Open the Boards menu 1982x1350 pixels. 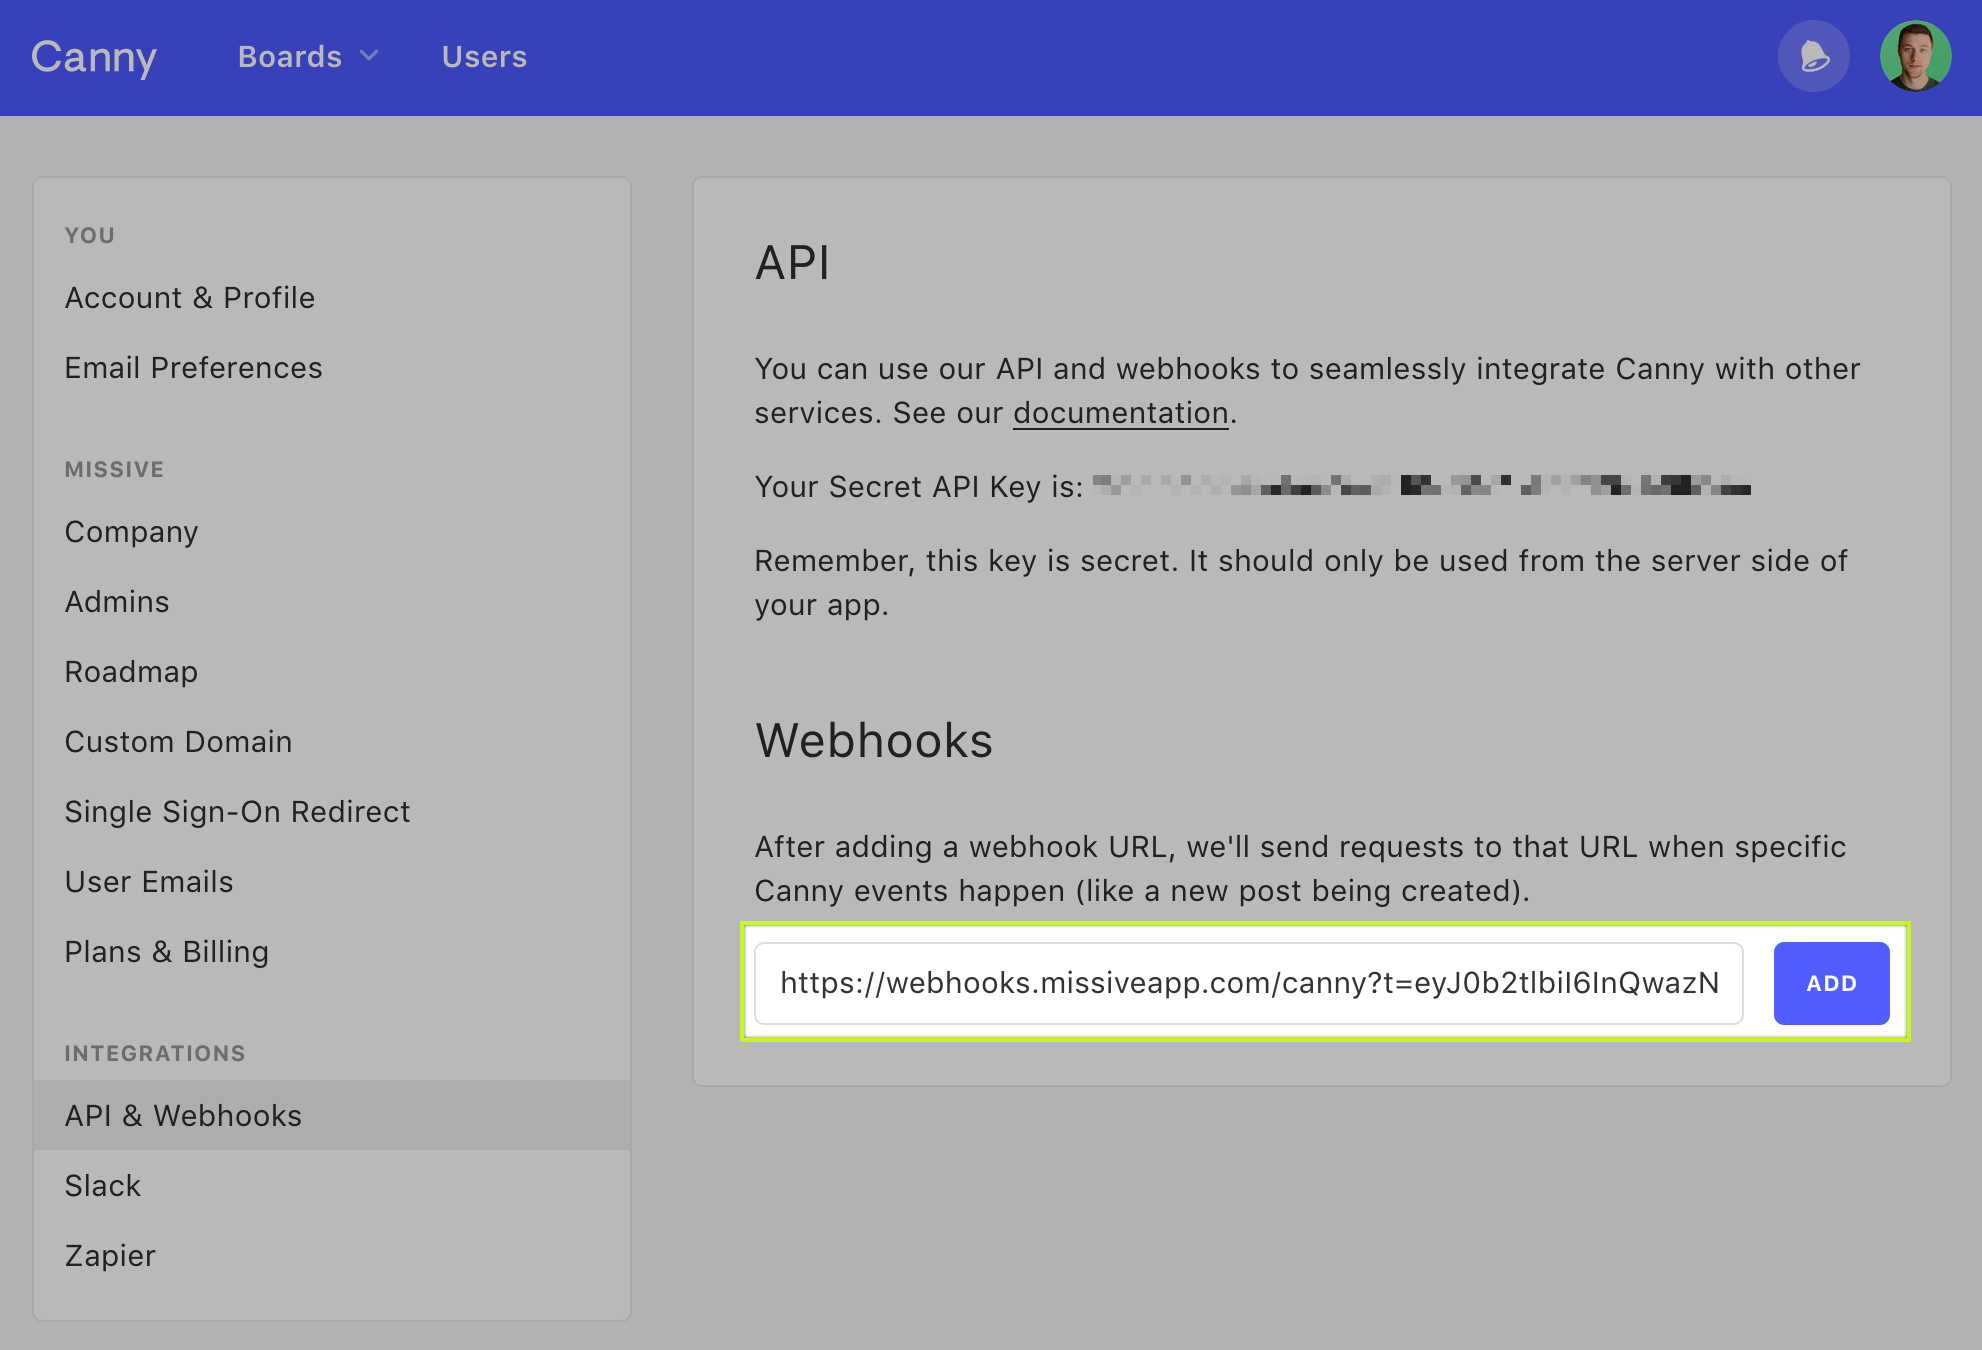(290, 57)
